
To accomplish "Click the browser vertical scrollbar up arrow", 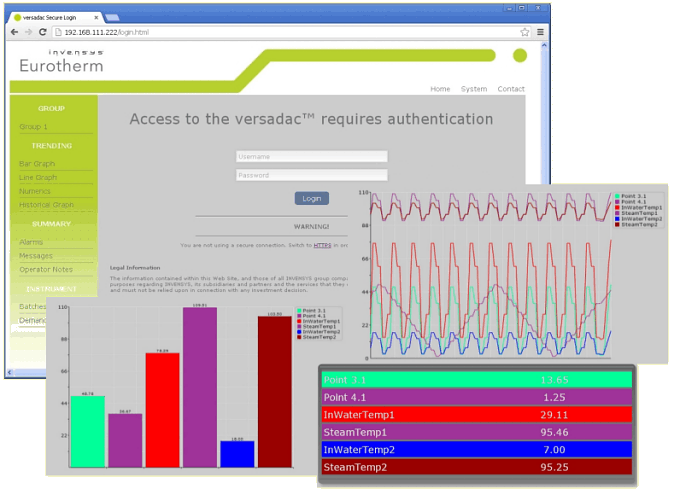I will click(x=544, y=45).
